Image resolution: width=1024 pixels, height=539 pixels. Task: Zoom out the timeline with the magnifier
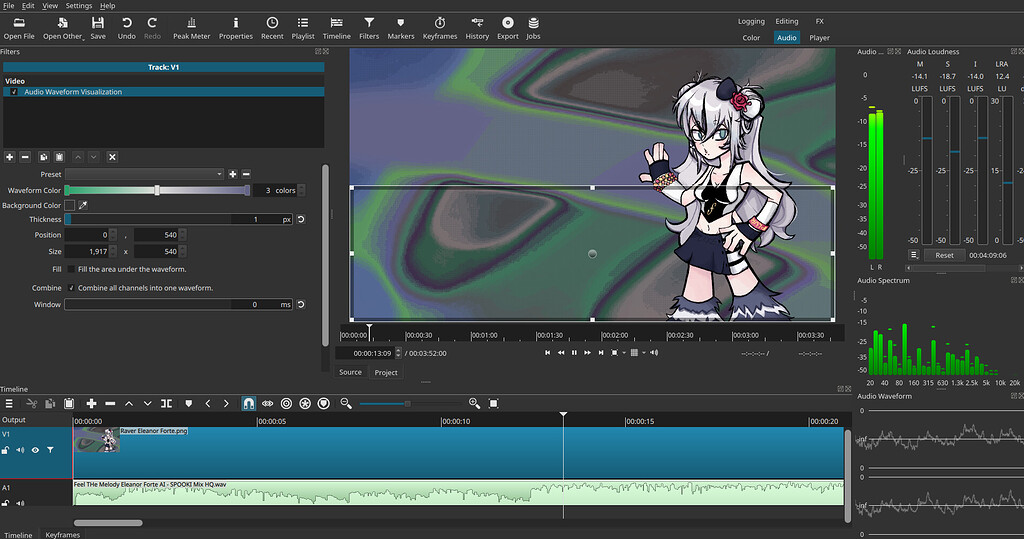coord(346,404)
